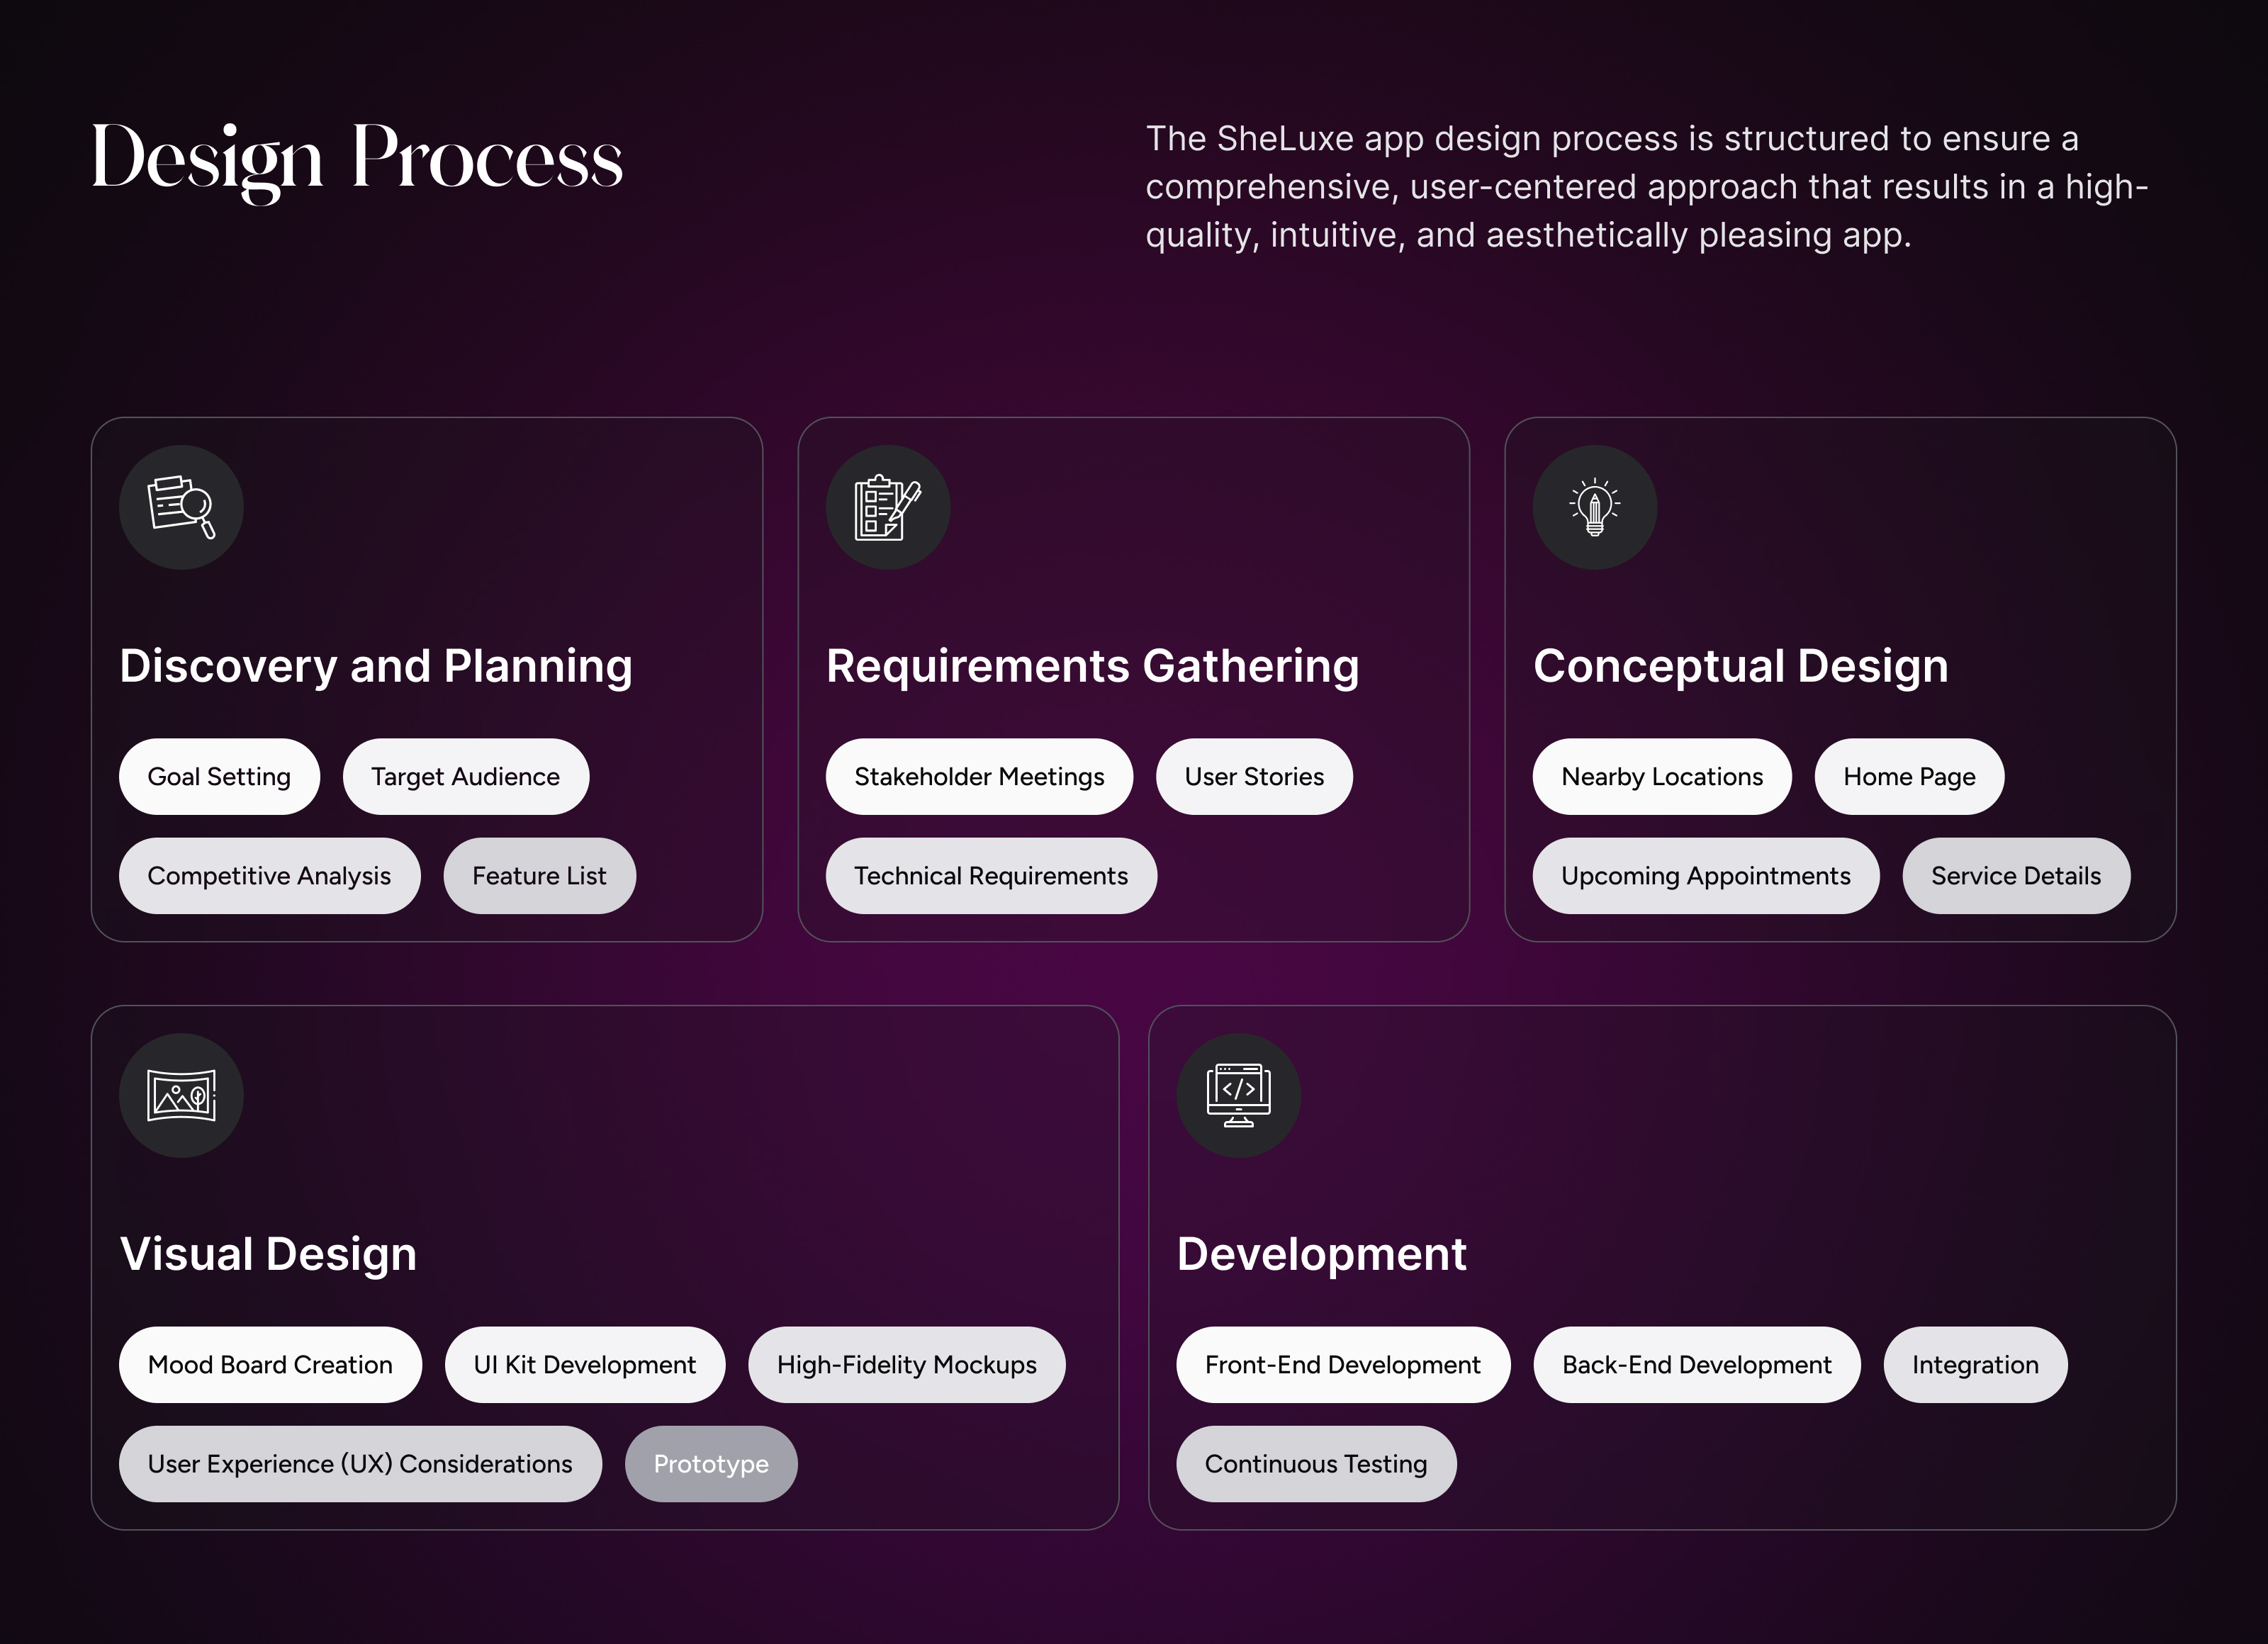The image size is (2268, 1644).
Task: Choose the Competitive Analysis chip
Action: pyautogui.click(x=269, y=876)
